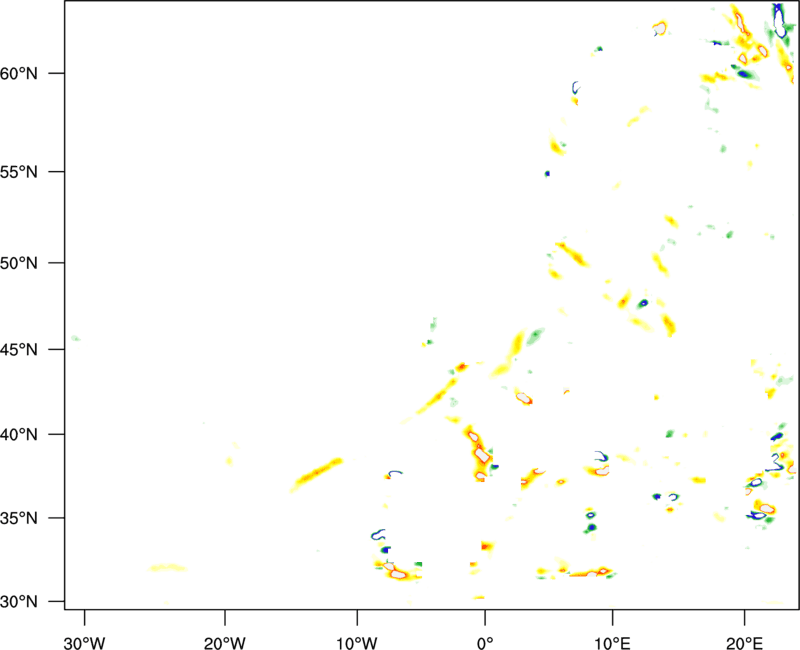The height and width of the screenshot is (650, 800).
Task: Click the 20°W longitude label
Action: (225, 643)
